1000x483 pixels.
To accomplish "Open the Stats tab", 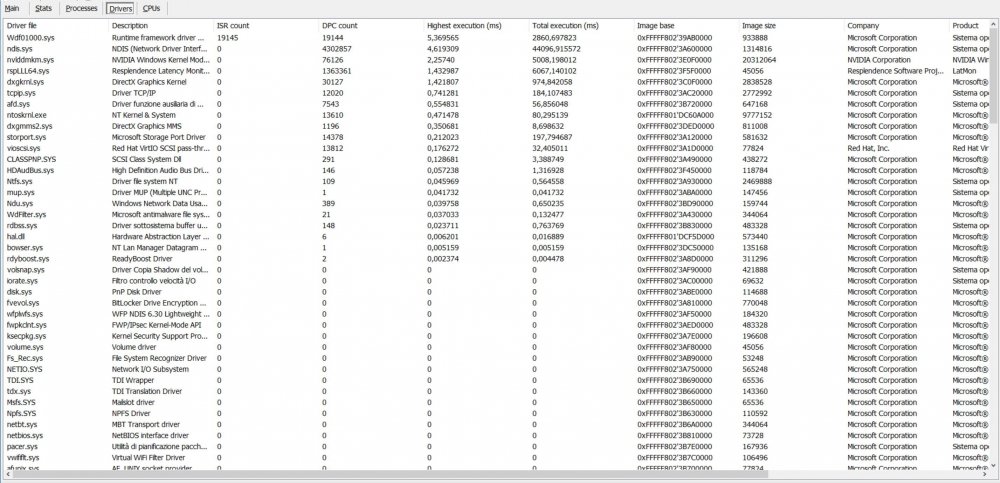I will 43,8.
